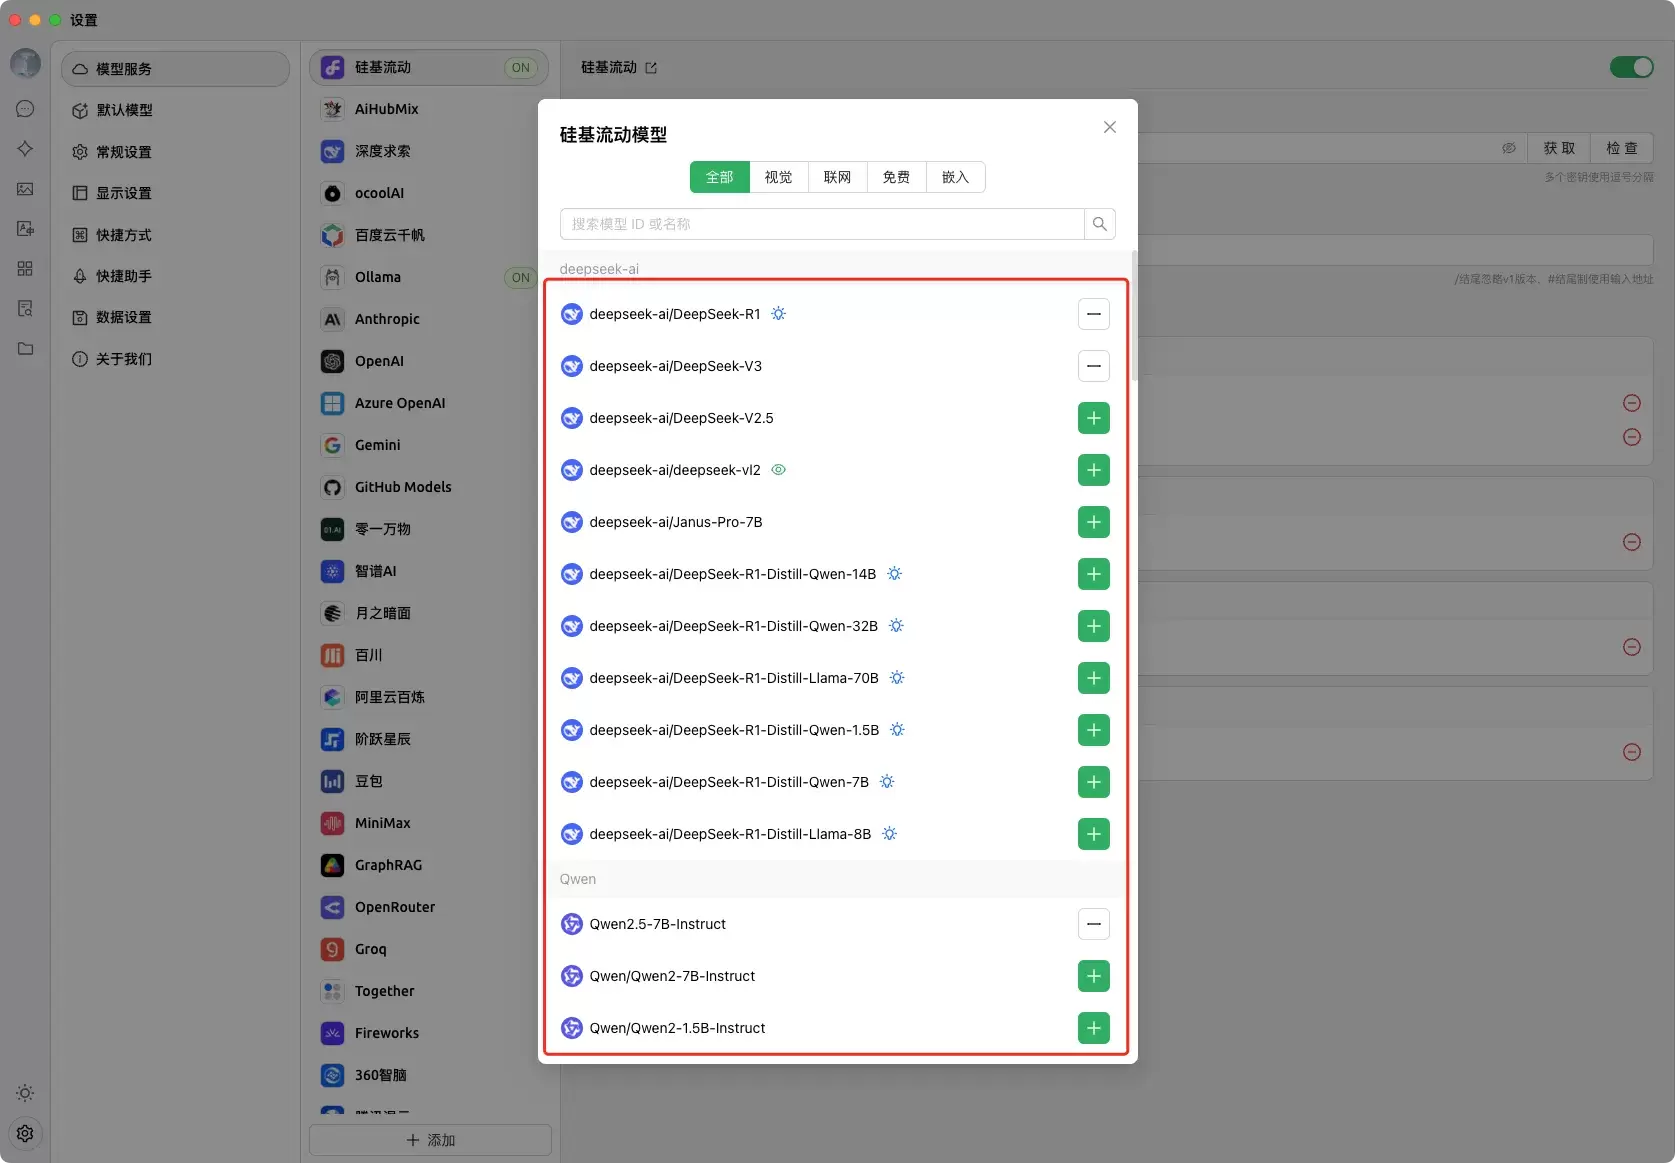Remove deepseek-ai/DeepSeek-R1 with its minus button
The width and height of the screenshot is (1675, 1163).
[1094, 314]
